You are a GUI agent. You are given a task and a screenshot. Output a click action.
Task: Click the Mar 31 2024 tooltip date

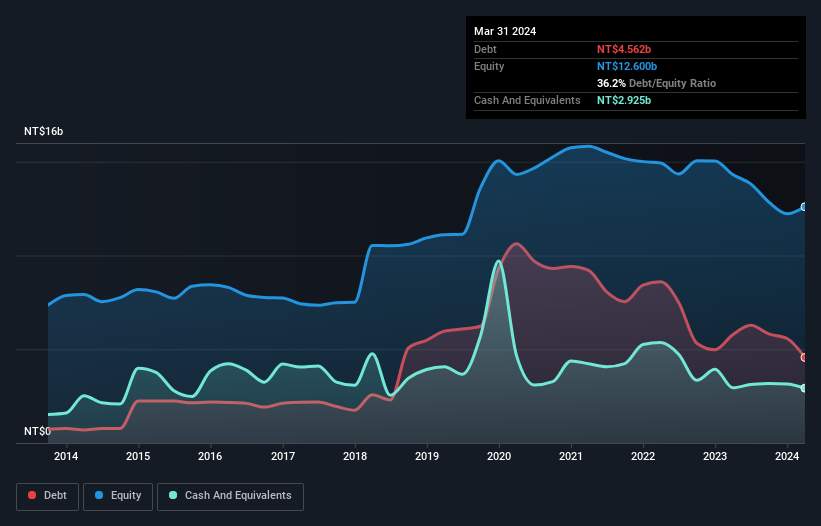505,31
